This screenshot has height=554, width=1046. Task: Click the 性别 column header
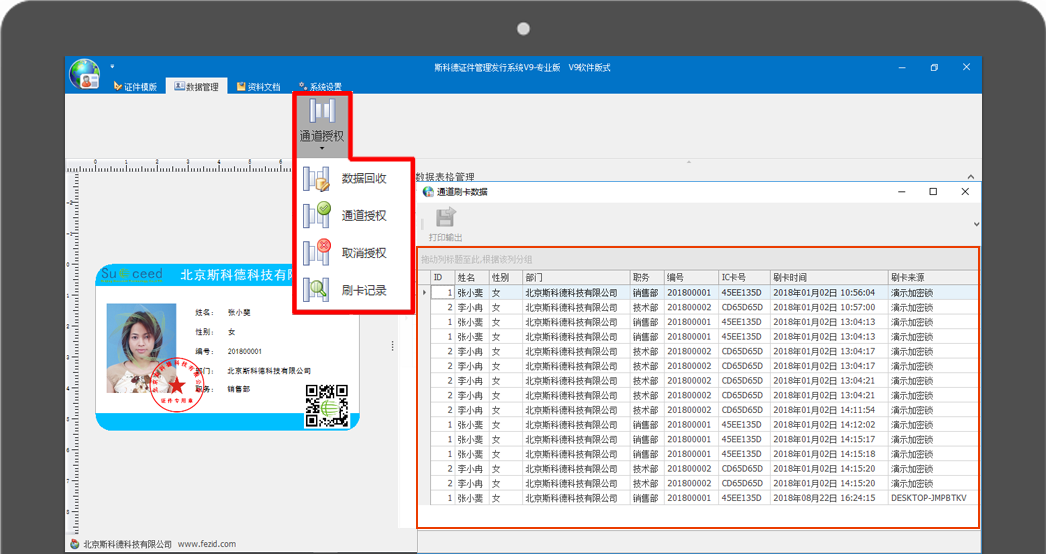(506, 277)
